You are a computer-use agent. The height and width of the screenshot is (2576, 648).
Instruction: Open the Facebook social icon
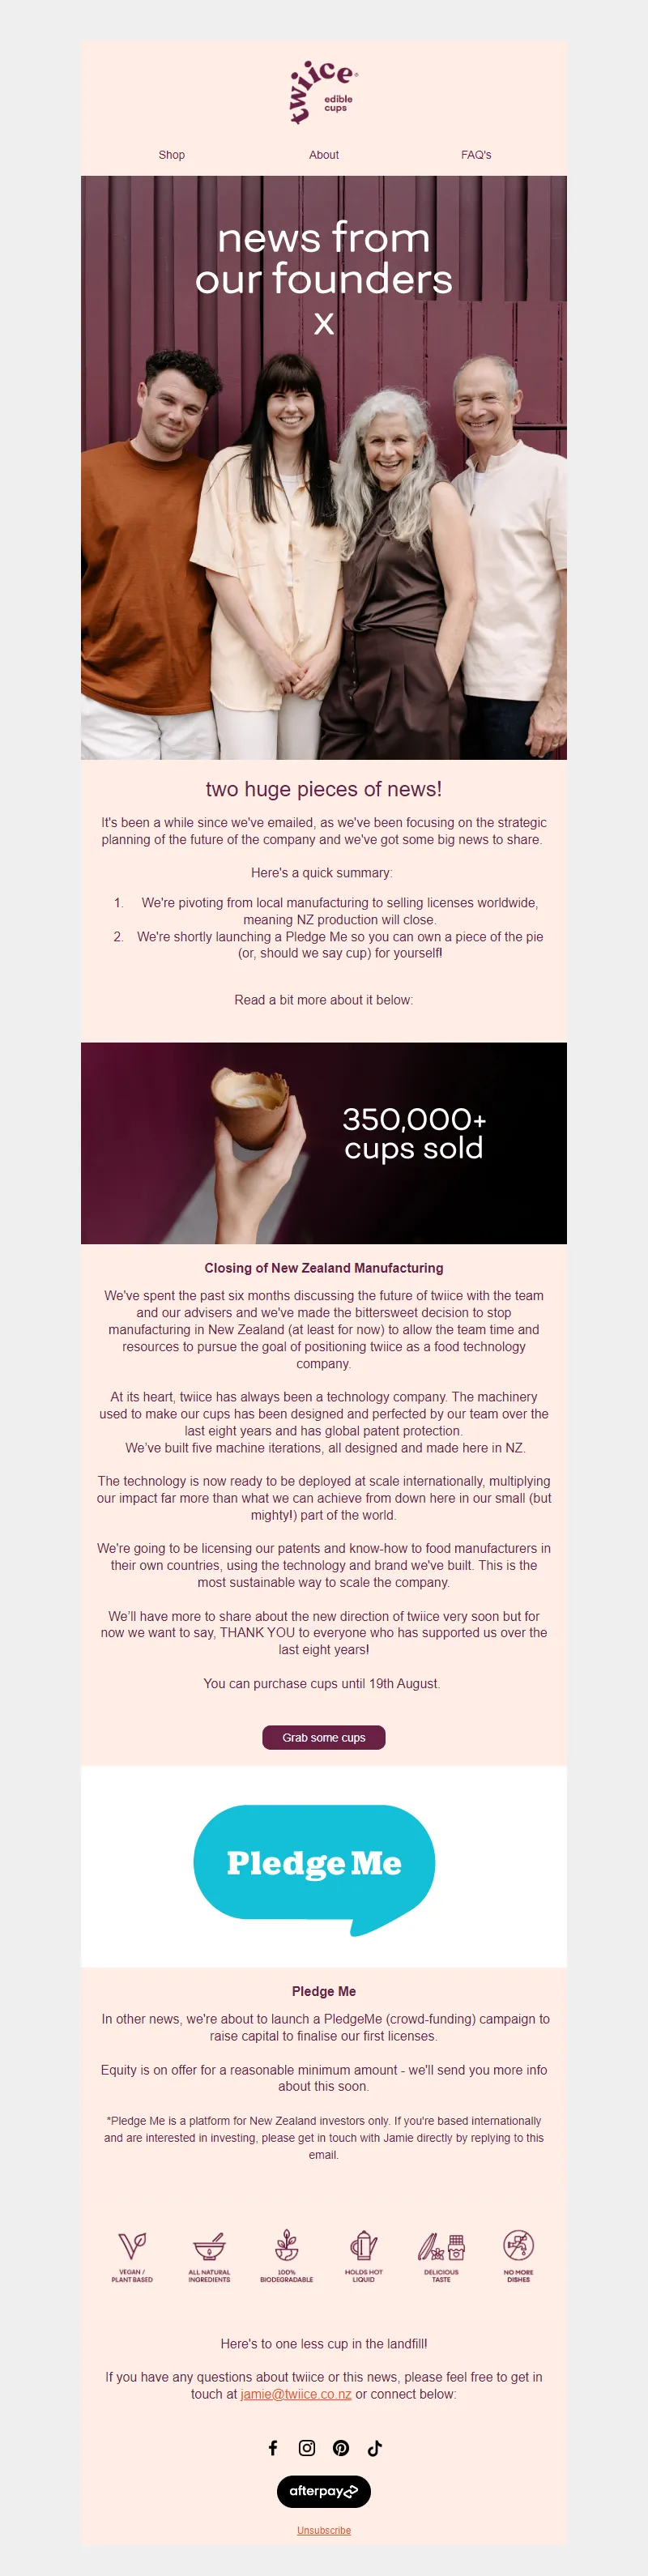tap(273, 2447)
